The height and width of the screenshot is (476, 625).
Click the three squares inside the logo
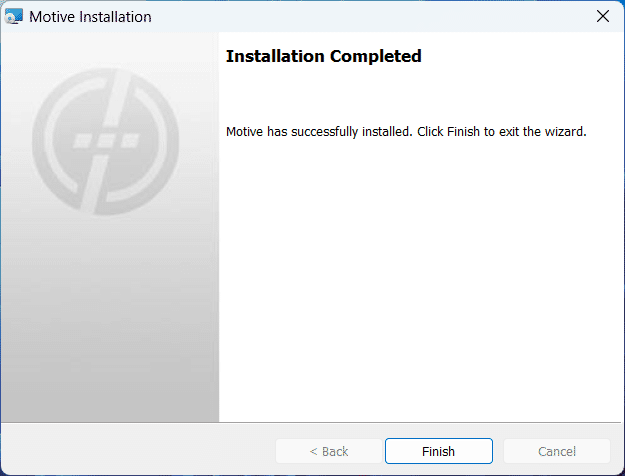pos(106,140)
